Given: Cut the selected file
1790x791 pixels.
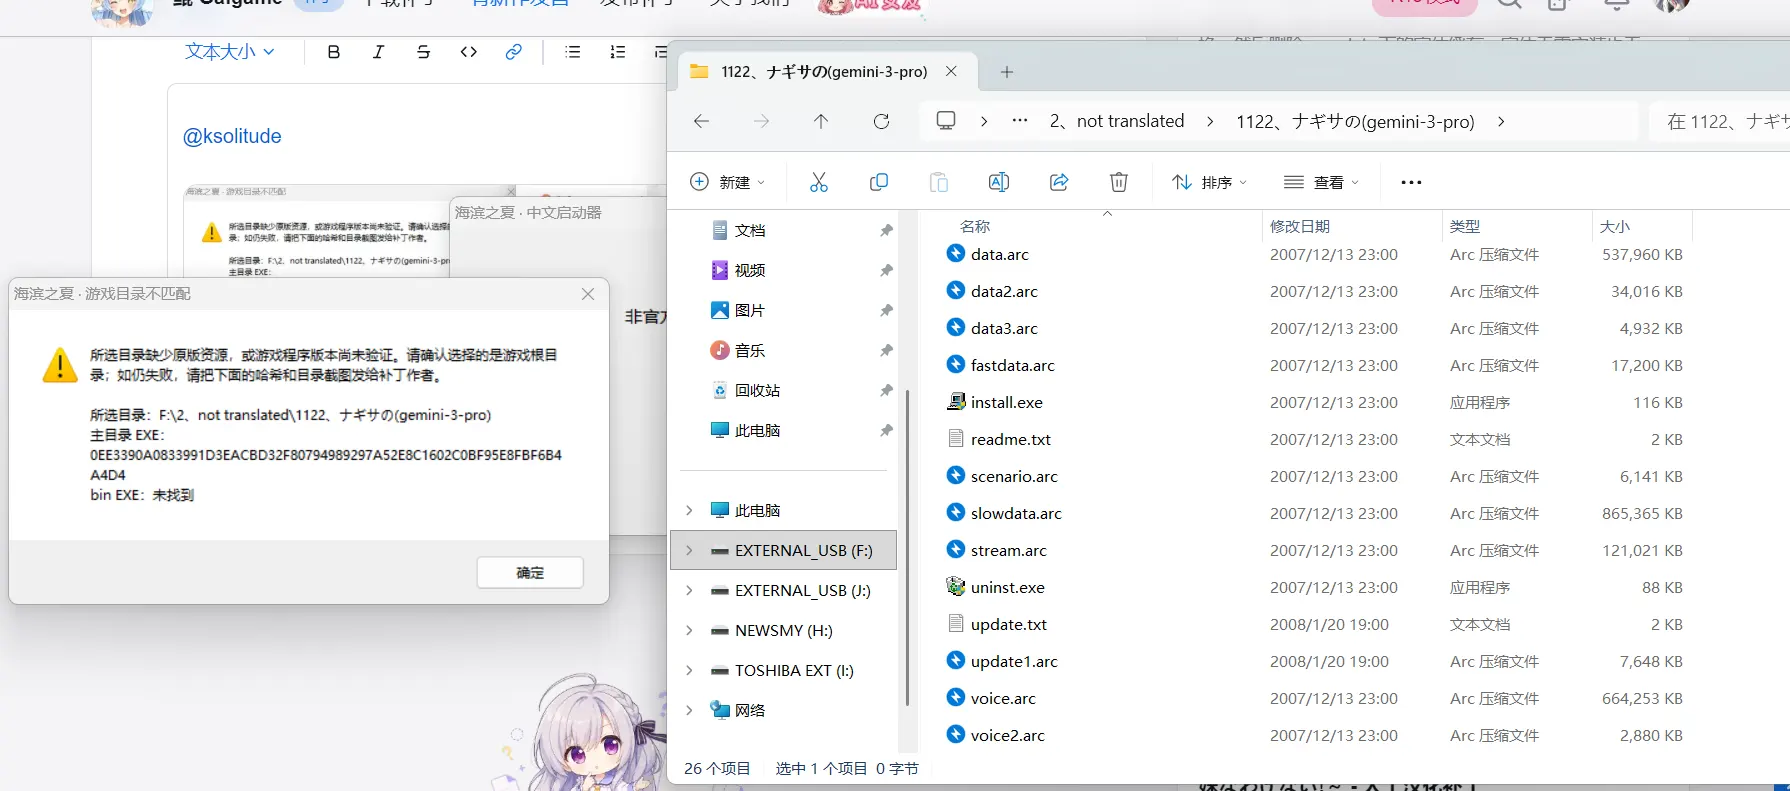Looking at the screenshot, I should point(819,182).
